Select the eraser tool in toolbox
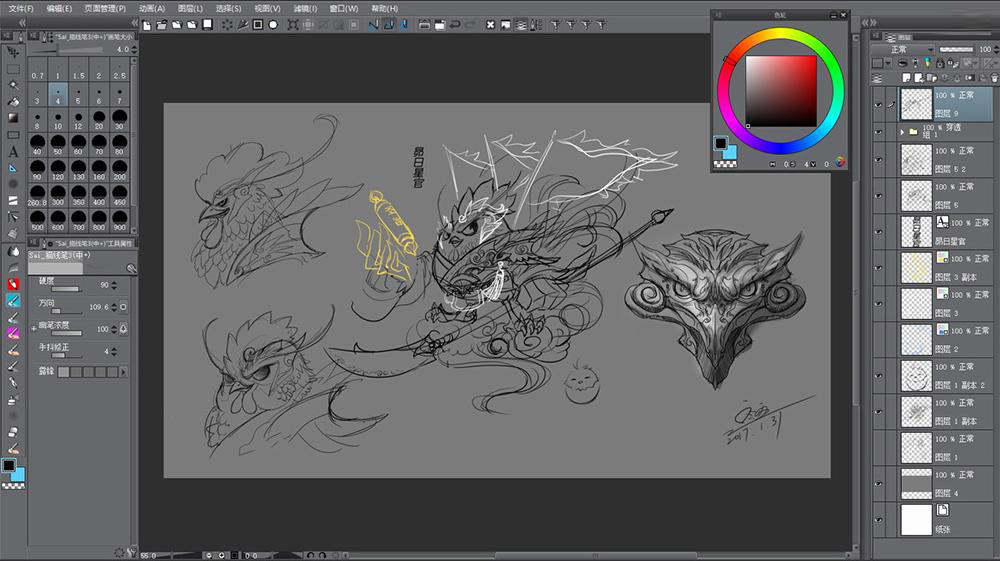Screen dimensions: 1000x561 (x=13, y=432)
